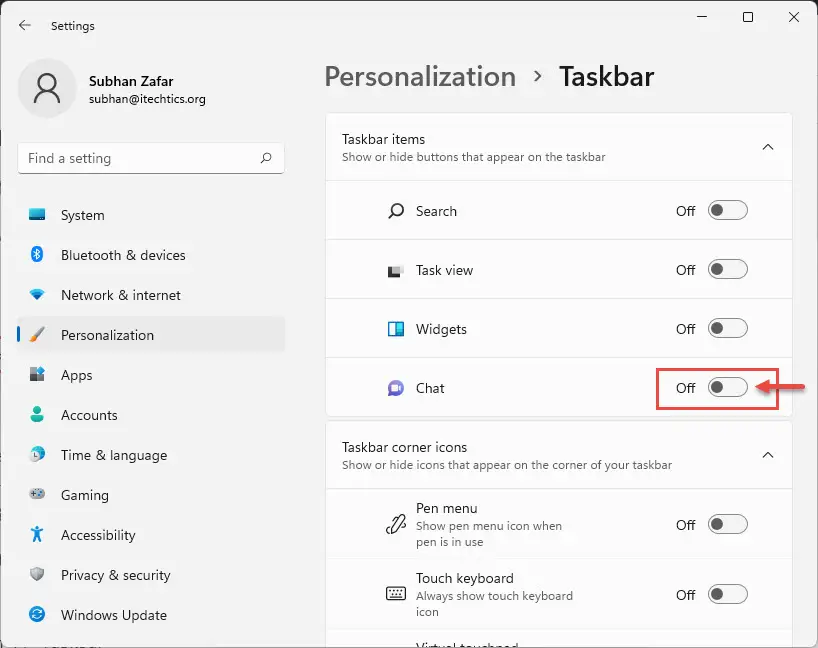Screen dimensions: 818x648
Task: Click the subhan@itechtics.org email text
Action: [x=147, y=99]
